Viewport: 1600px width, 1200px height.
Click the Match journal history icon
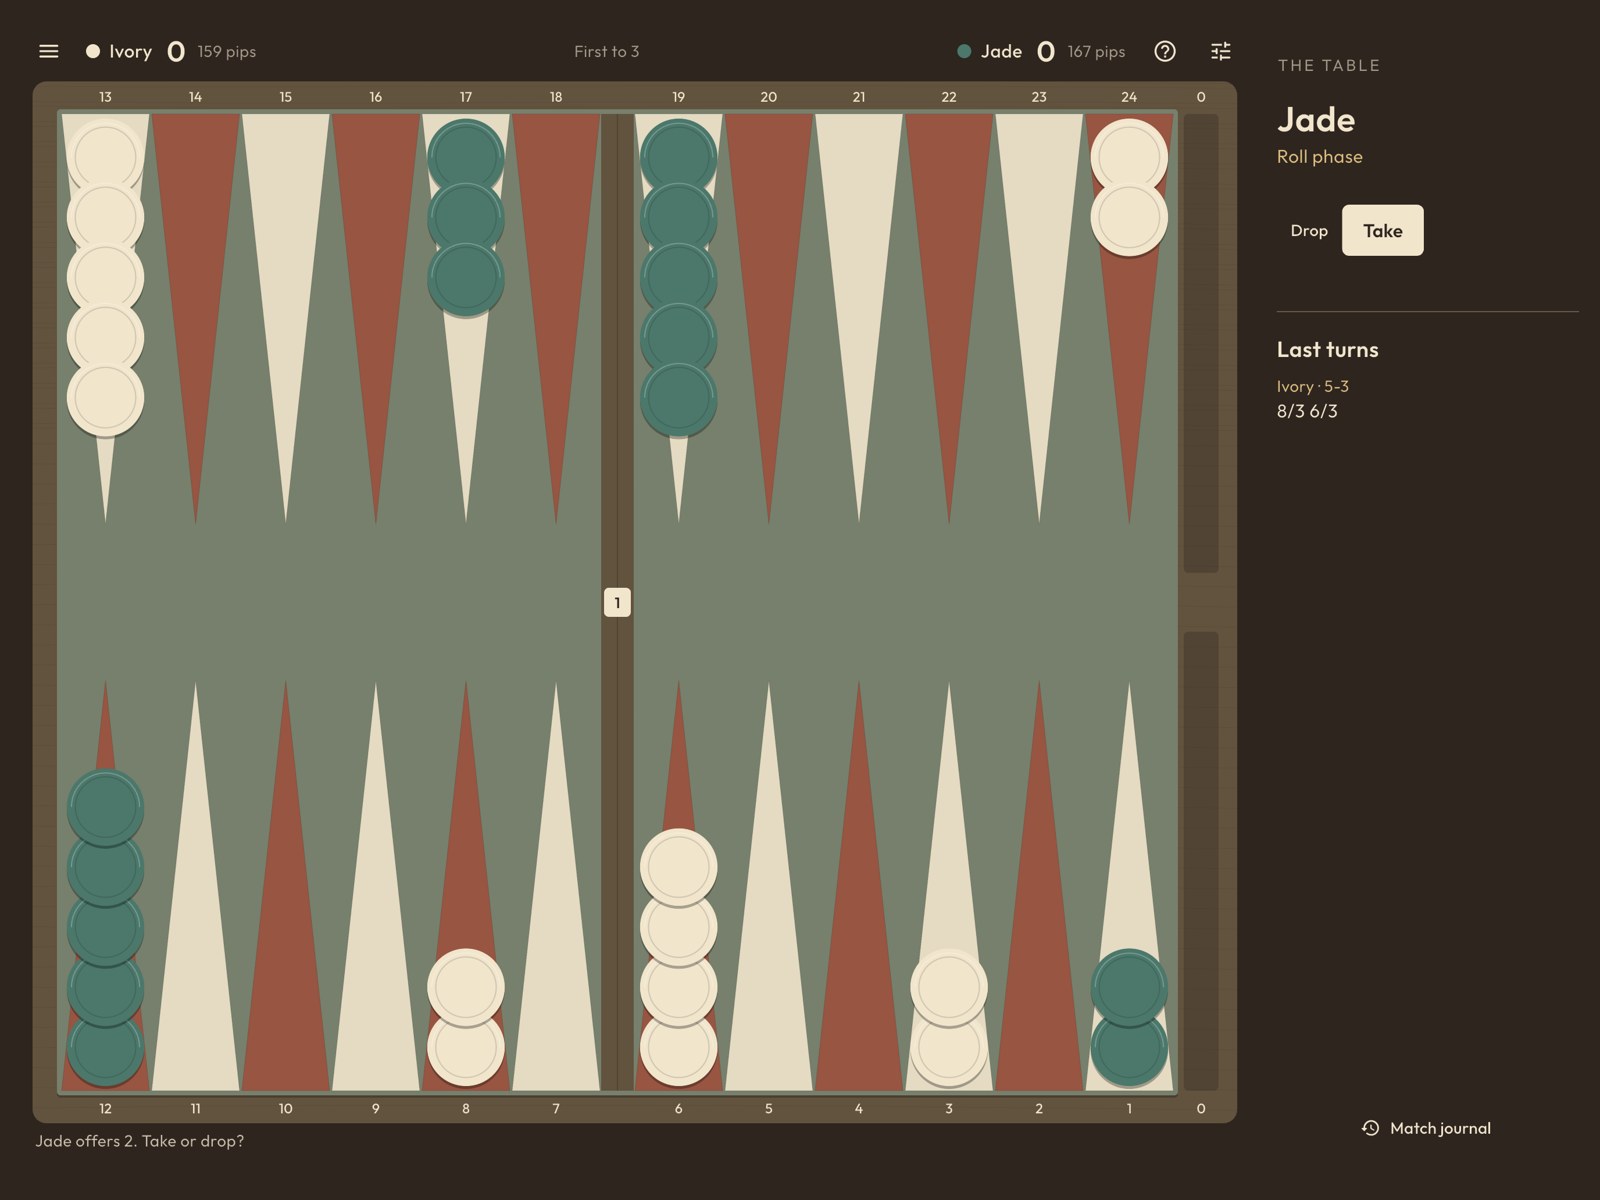[x=1370, y=1128]
